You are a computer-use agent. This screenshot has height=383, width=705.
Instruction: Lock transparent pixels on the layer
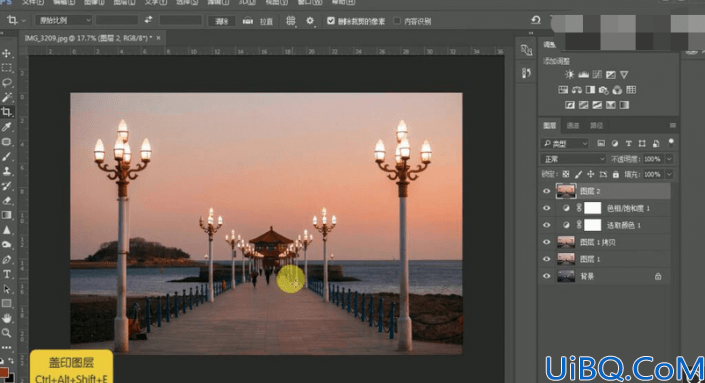[566, 174]
